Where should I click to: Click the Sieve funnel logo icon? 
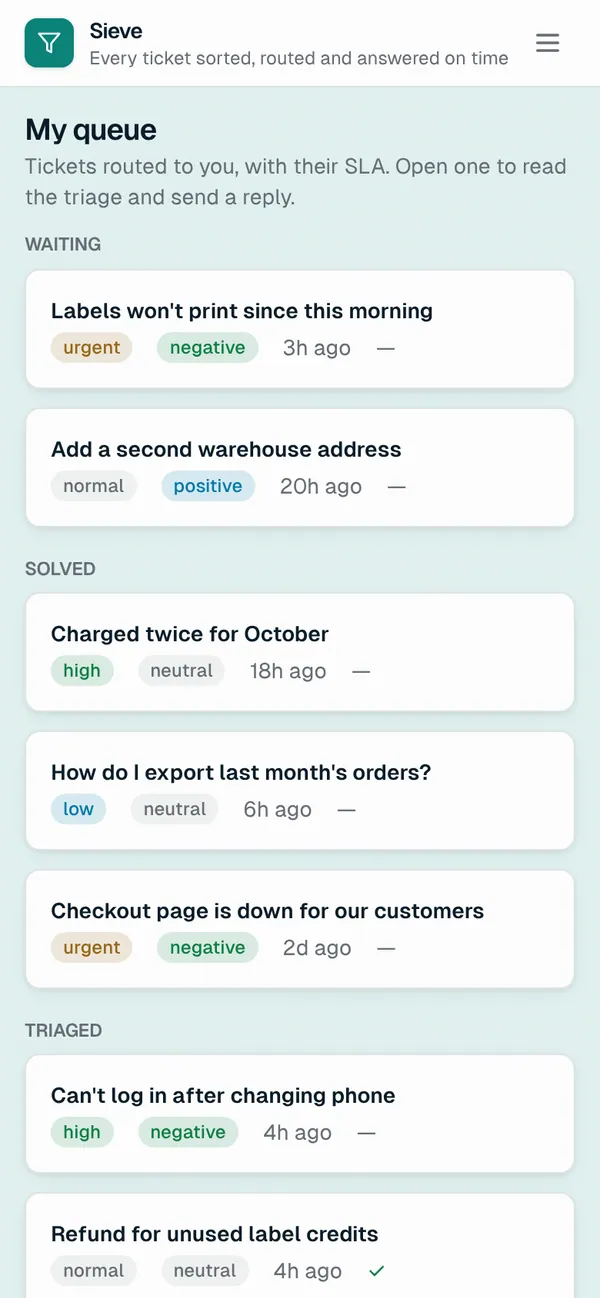pos(49,43)
